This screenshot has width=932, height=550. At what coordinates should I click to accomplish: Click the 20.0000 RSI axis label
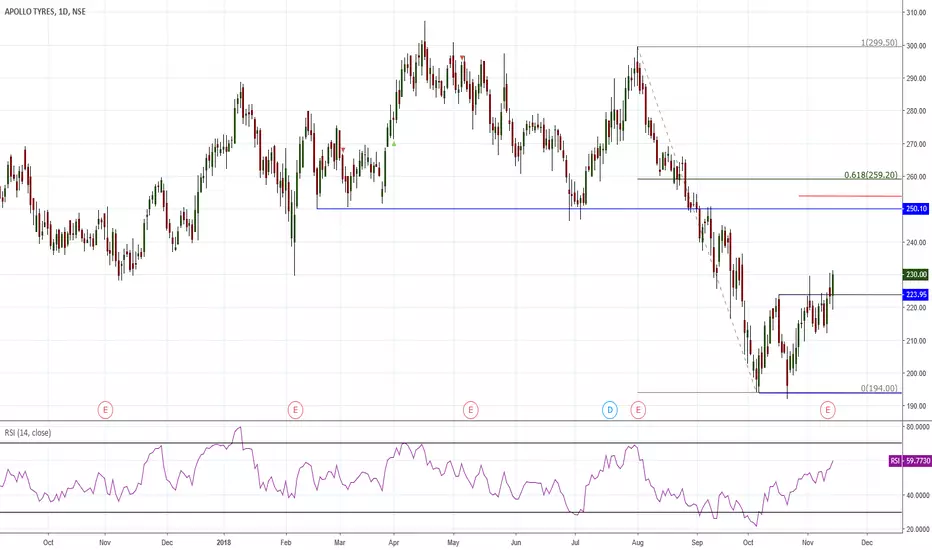pos(917,529)
